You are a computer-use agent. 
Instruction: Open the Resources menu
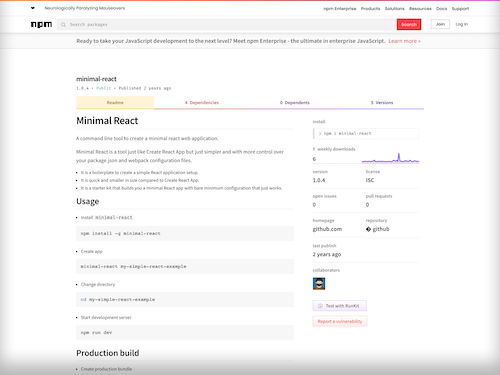coord(420,9)
